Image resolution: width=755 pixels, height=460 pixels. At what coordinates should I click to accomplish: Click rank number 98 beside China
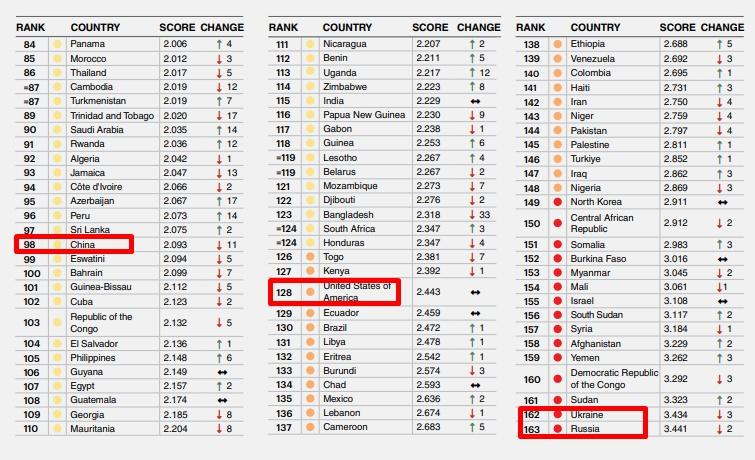30,245
